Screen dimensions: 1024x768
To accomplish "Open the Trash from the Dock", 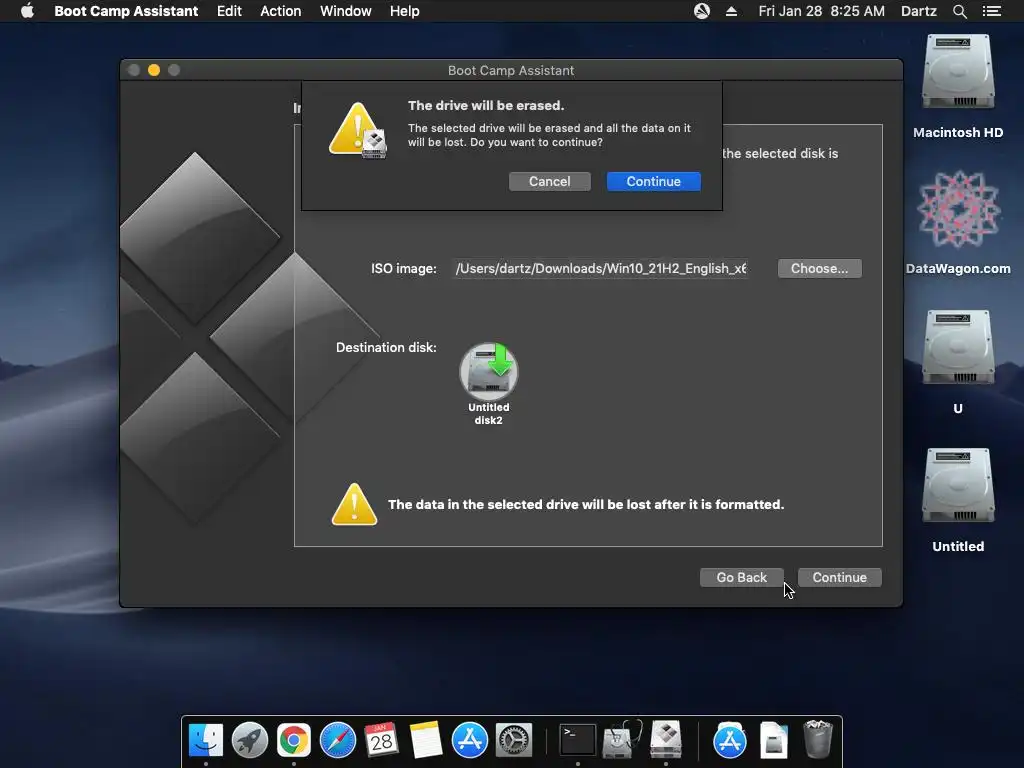I will point(817,739).
